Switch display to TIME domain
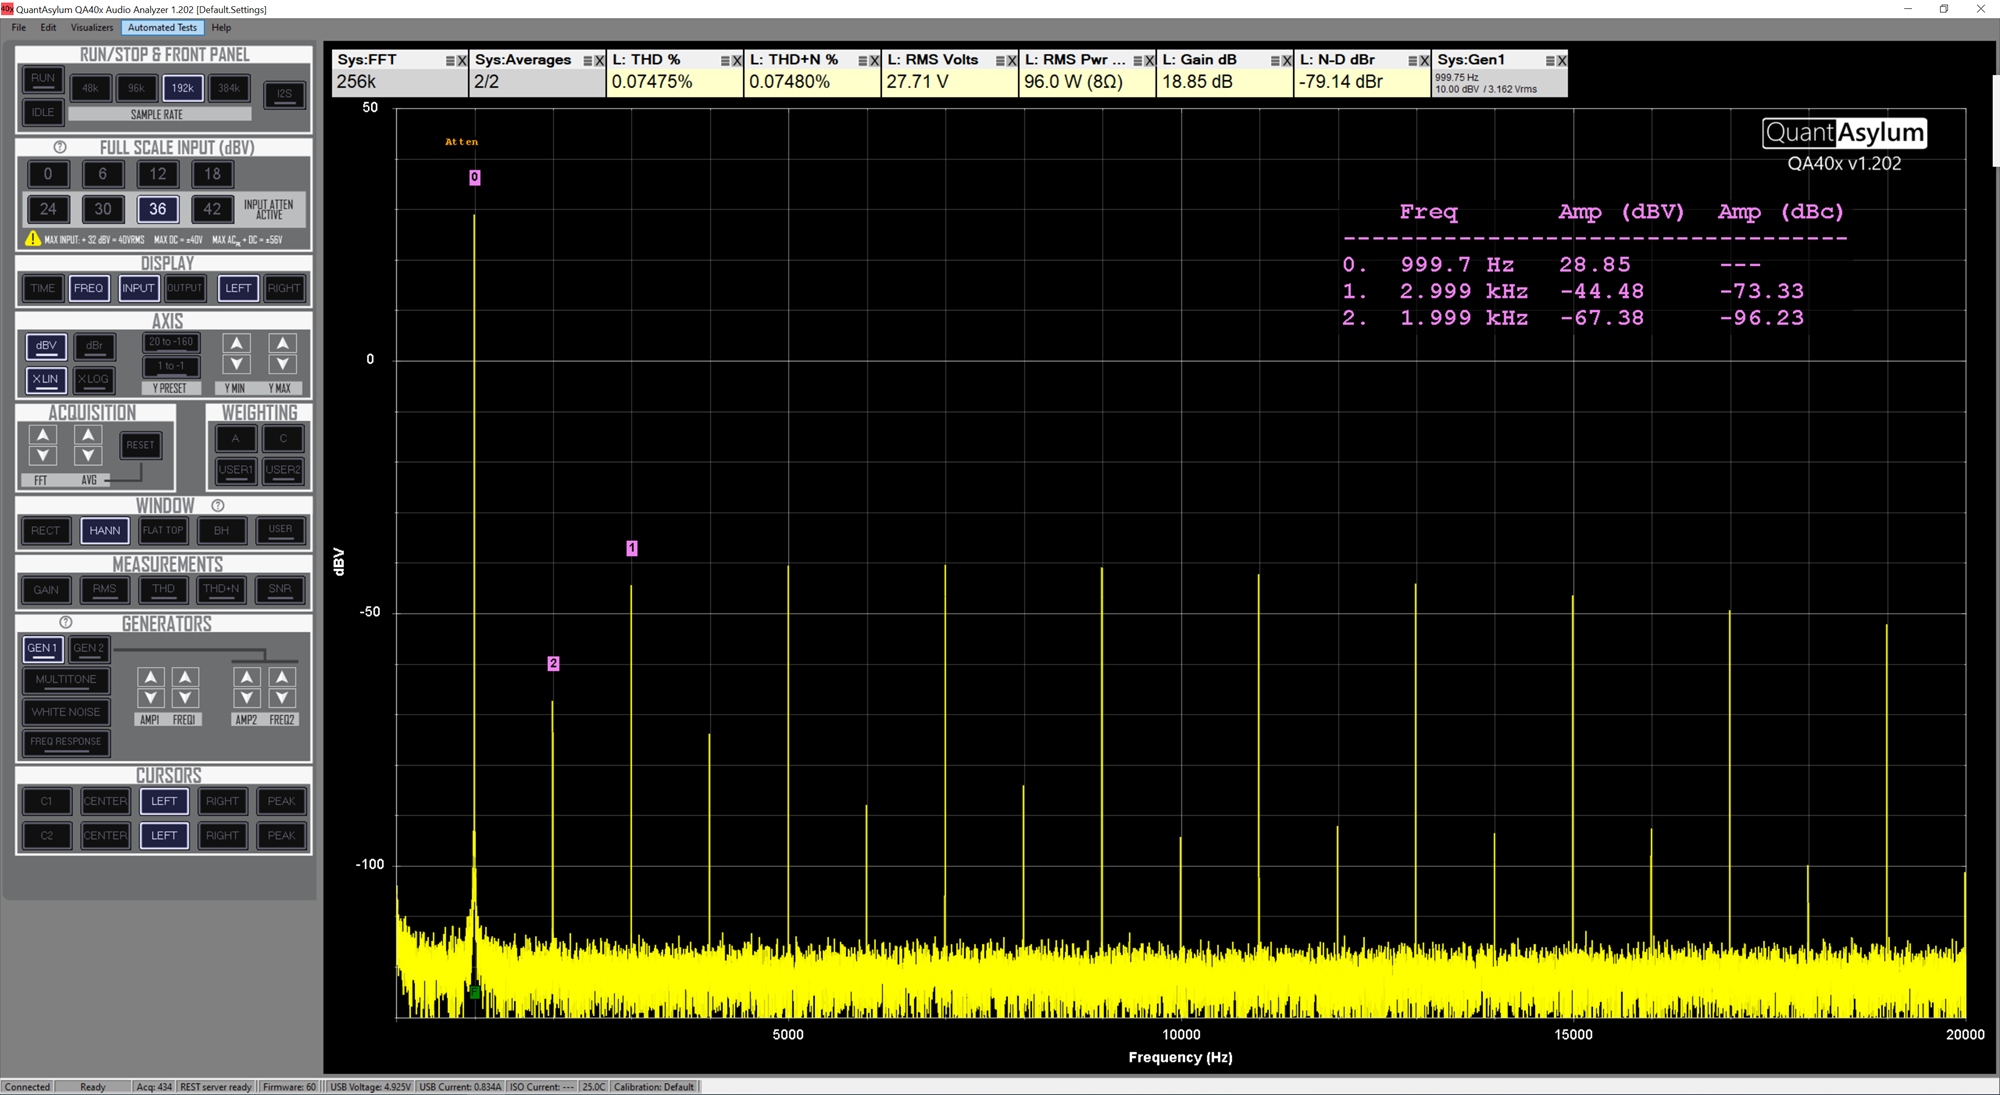Screen dimensions: 2000x1095 [x=43, y=288]
